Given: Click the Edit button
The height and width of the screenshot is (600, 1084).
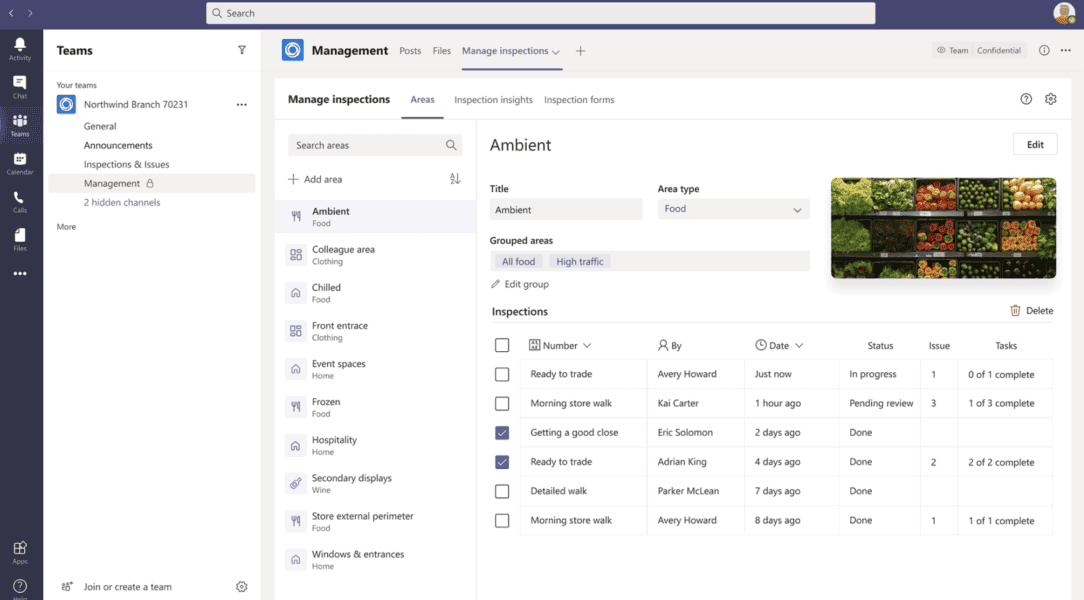Looking at the screenshot, I should tap(1035, 145).
